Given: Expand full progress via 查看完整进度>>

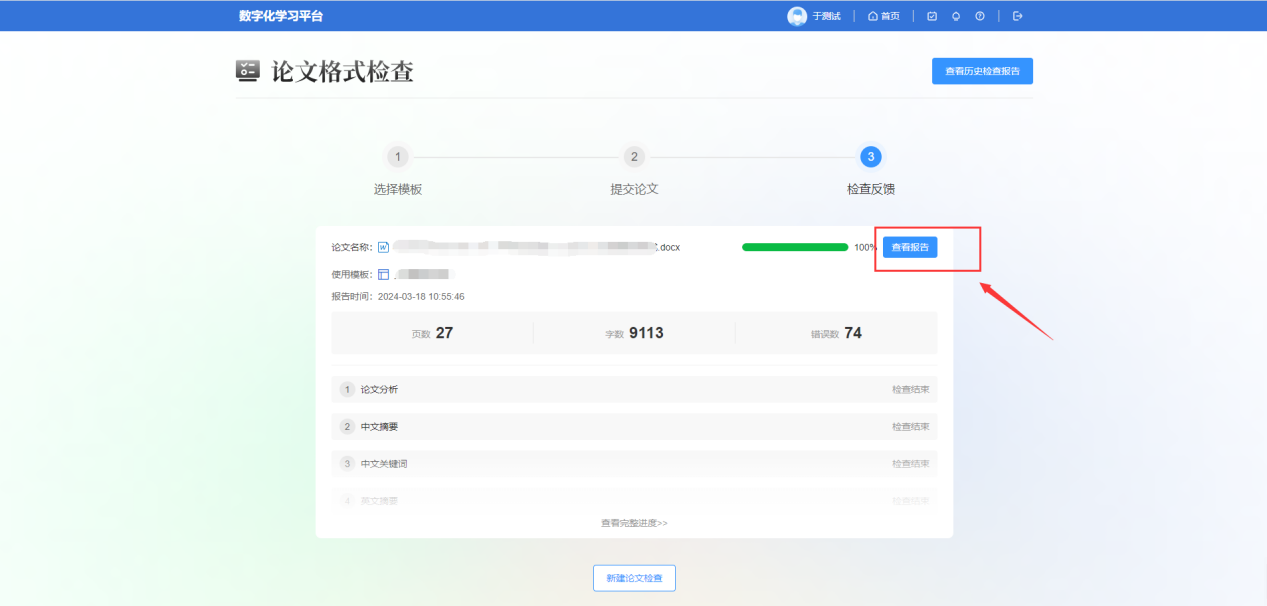Looking at the screenshot, I should [x=634, y=523].
